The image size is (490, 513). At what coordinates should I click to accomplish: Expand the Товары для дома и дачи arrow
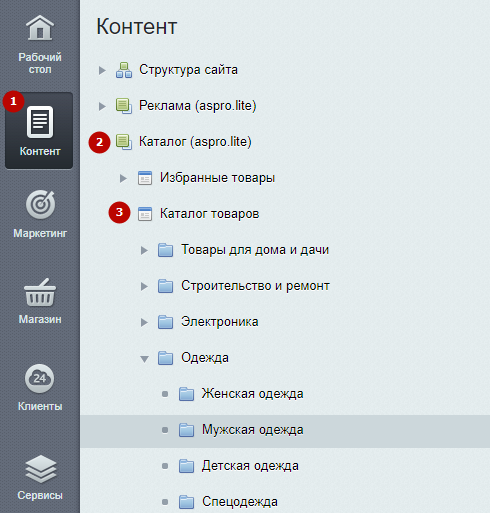pos(144,250)
